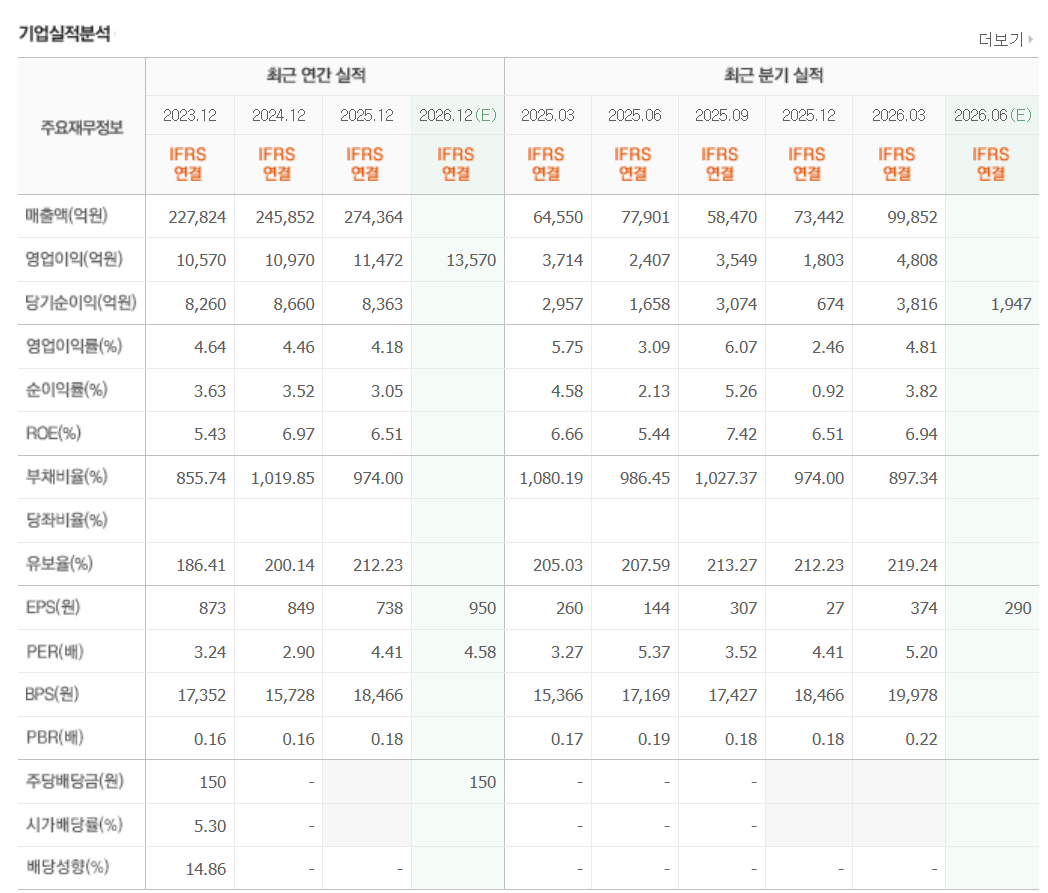Select operating profit value 11,472

coord(378,261)
